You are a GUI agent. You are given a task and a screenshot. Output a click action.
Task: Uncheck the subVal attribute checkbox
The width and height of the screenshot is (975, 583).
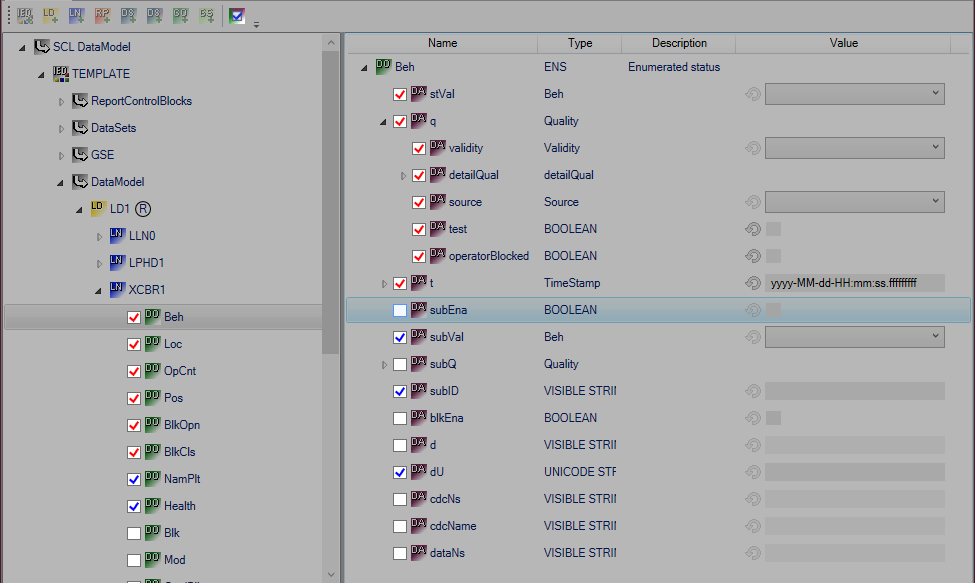tap(400, 337)
